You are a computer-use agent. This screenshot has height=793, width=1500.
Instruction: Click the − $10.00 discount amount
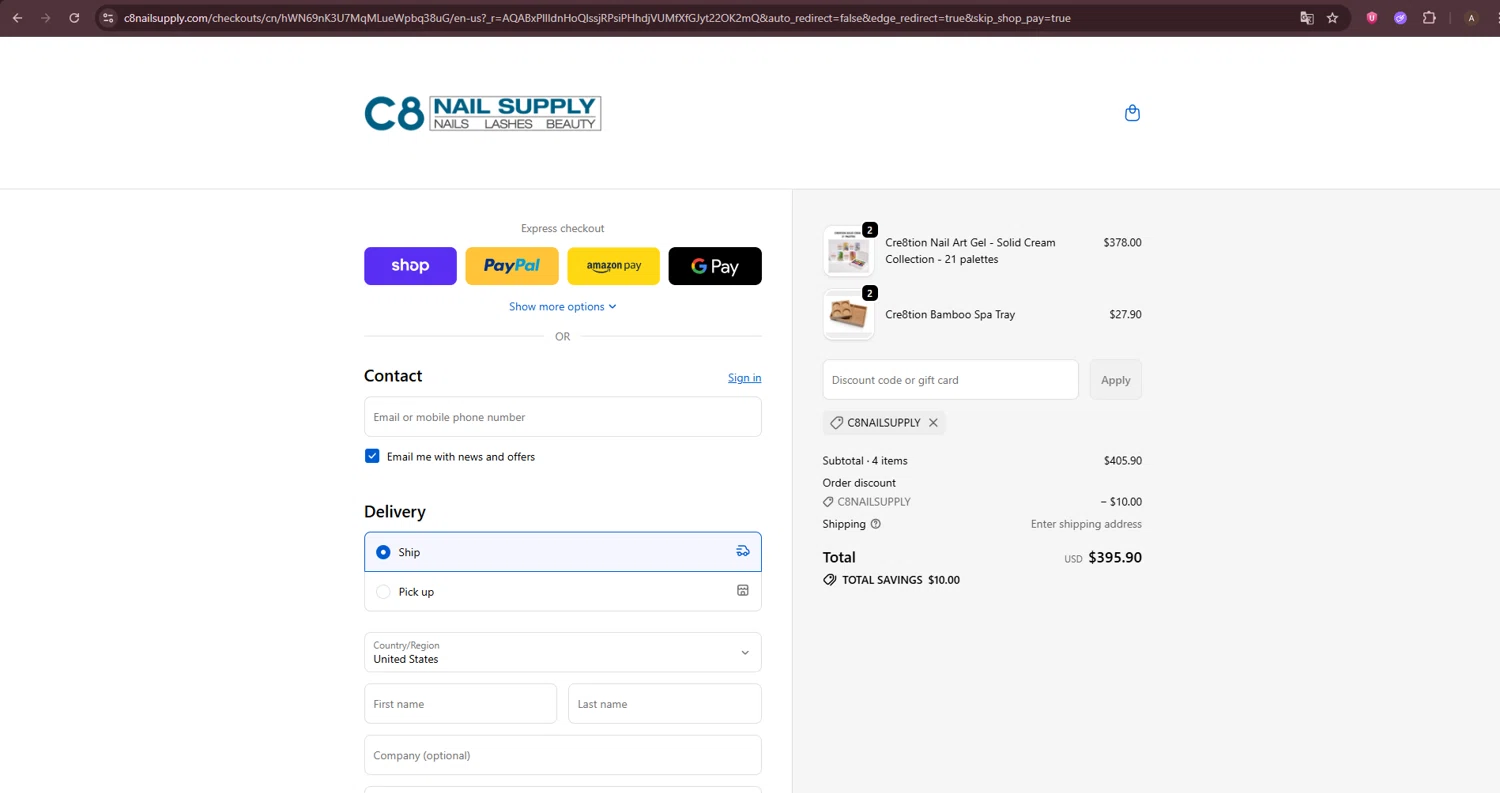point(1120,502)
